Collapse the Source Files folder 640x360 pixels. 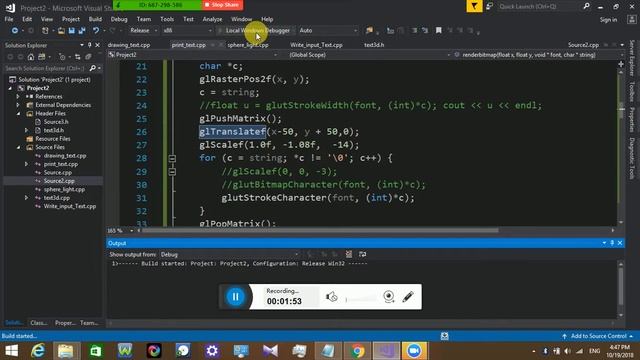(18, 147)
